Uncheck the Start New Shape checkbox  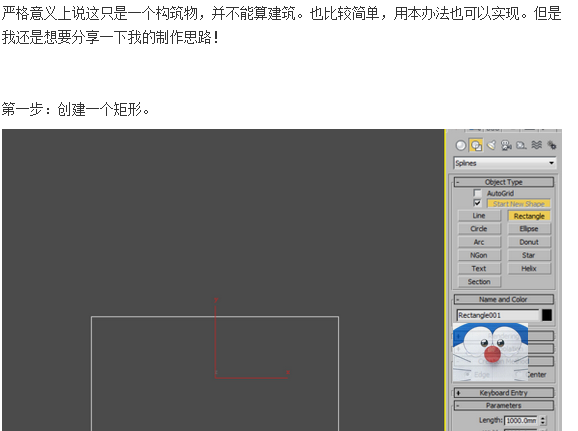(x=477, y=203)
